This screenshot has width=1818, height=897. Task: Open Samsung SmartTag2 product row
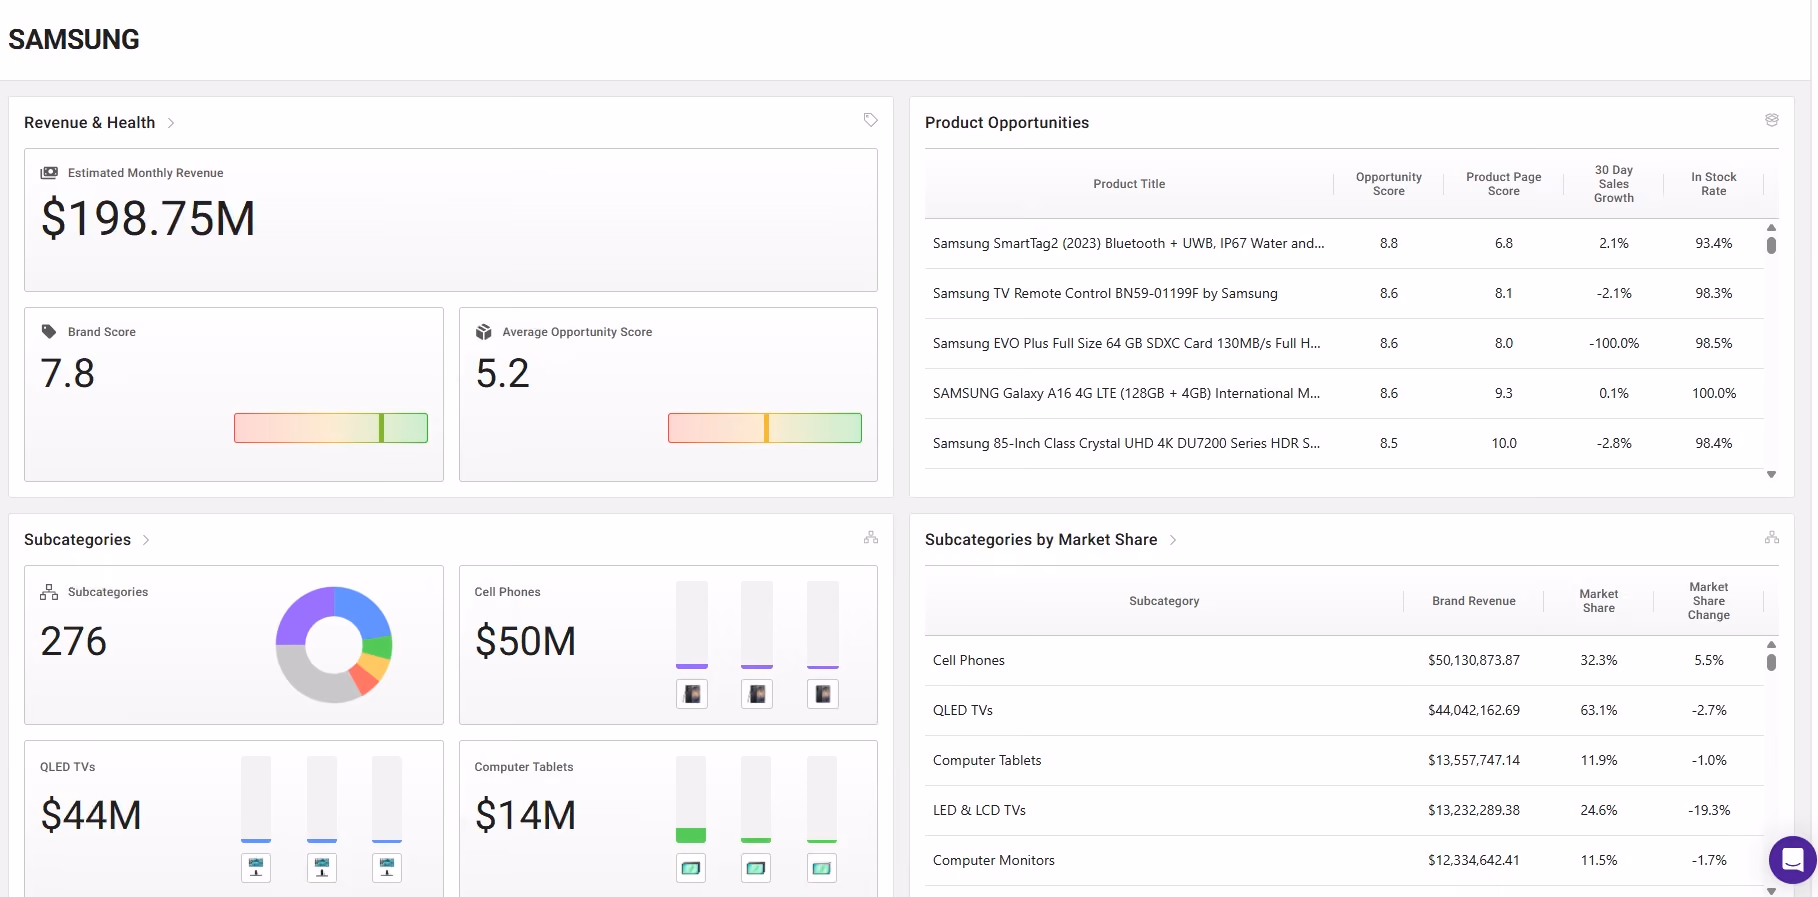[x=1344, y=243]
